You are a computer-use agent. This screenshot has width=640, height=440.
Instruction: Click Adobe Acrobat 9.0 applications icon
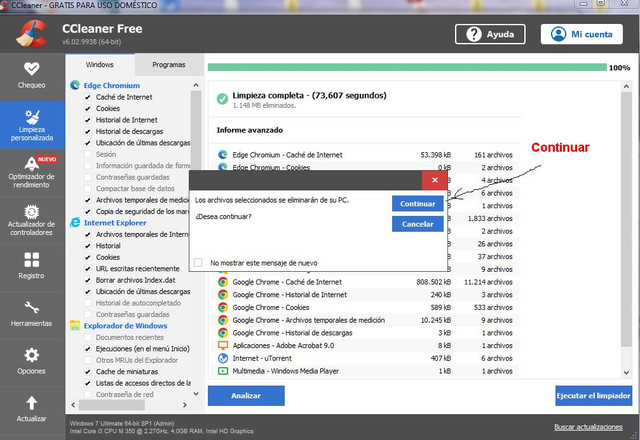pyautogui.click(x=222, y=345)
